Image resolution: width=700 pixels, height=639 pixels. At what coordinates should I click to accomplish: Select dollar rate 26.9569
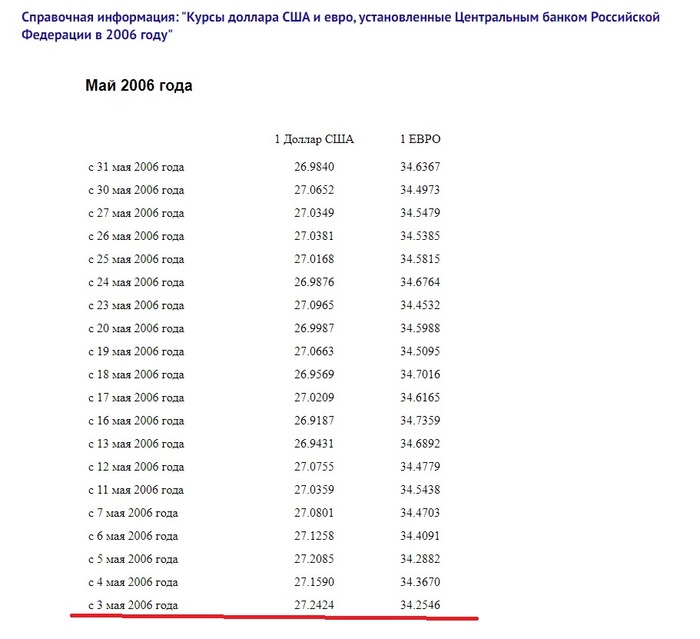coord(314,375)
